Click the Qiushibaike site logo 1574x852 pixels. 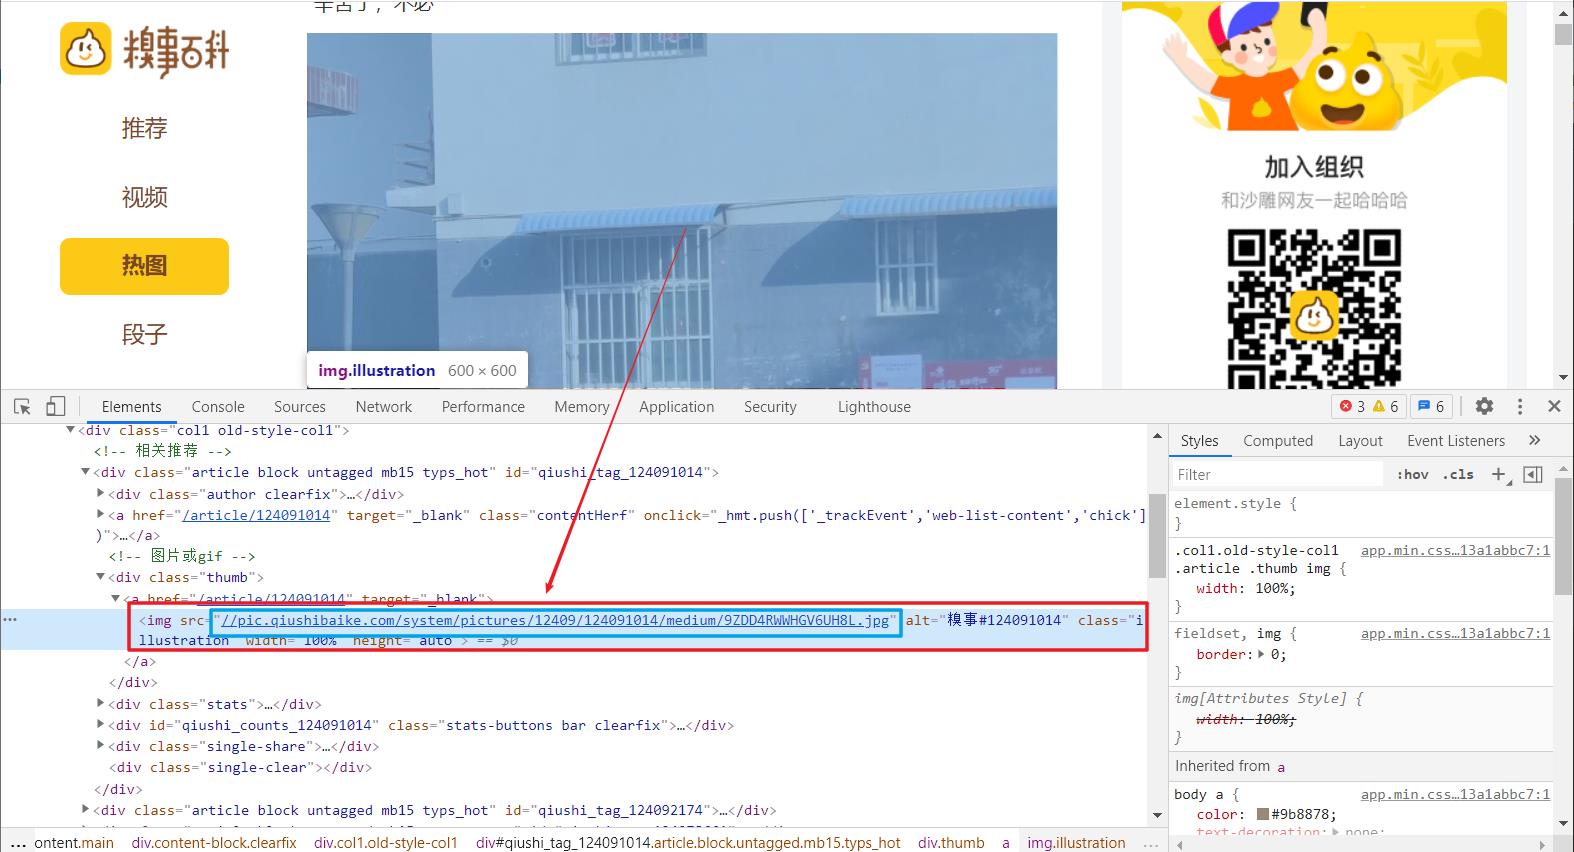pos(145,49)
